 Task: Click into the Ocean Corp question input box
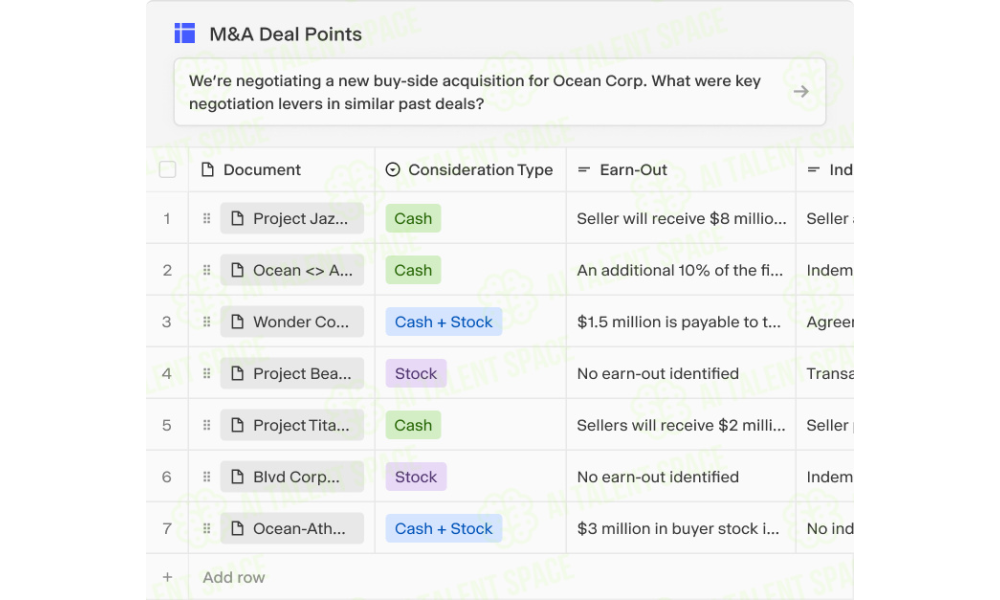click(500, 92)
